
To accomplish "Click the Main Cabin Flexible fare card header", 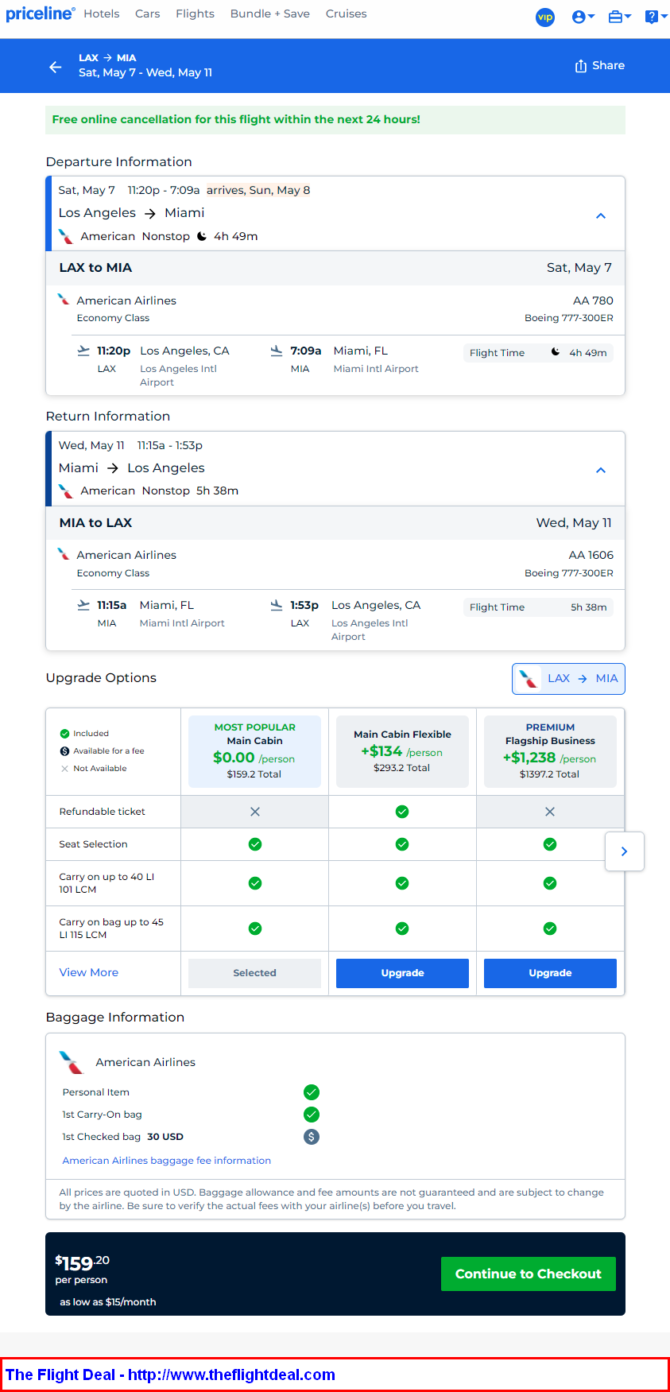I will pyautogui.click(x=402, y=751).
